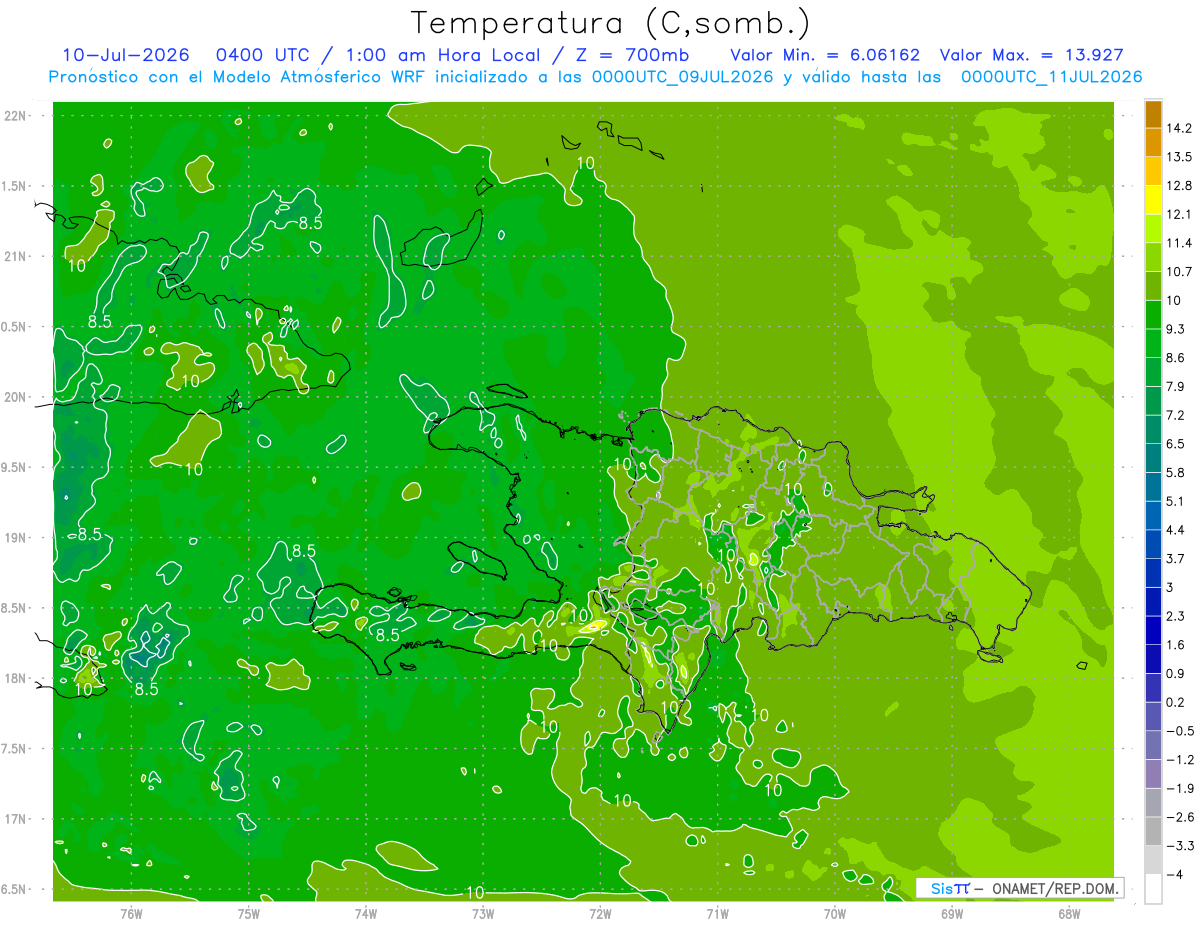
Task: Click the "9.3" color scale label
Action: [x=1175, y=329]
